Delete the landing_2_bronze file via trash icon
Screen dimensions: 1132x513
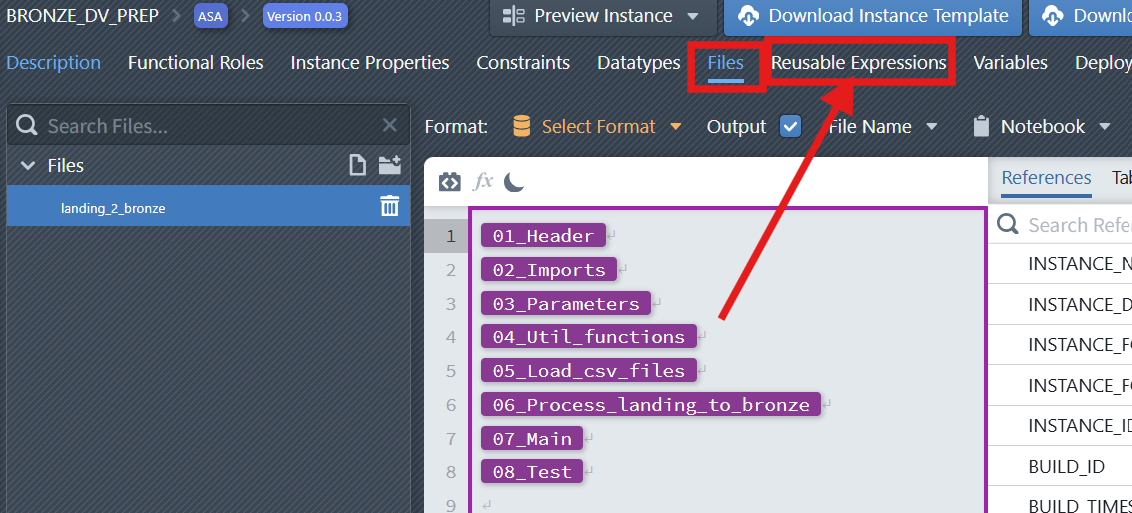pyautogui.click(x=389, y=207)
